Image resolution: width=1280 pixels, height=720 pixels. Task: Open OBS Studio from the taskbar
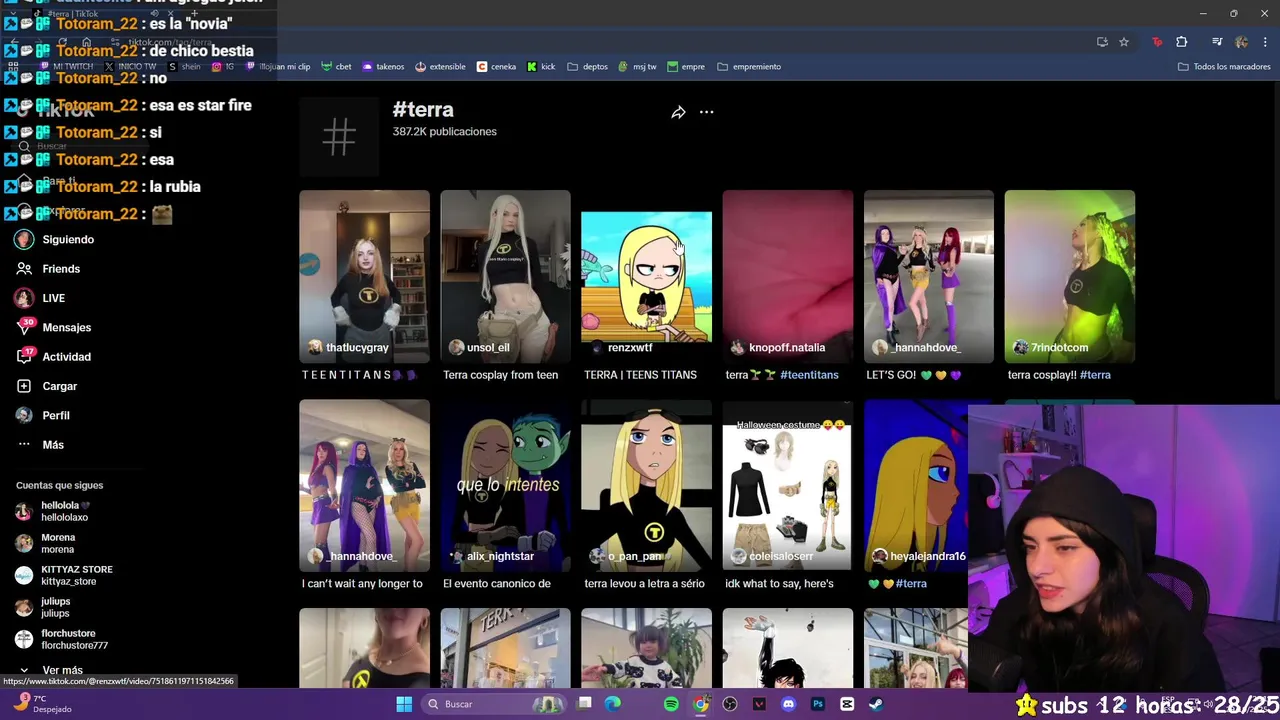(730, 704)
